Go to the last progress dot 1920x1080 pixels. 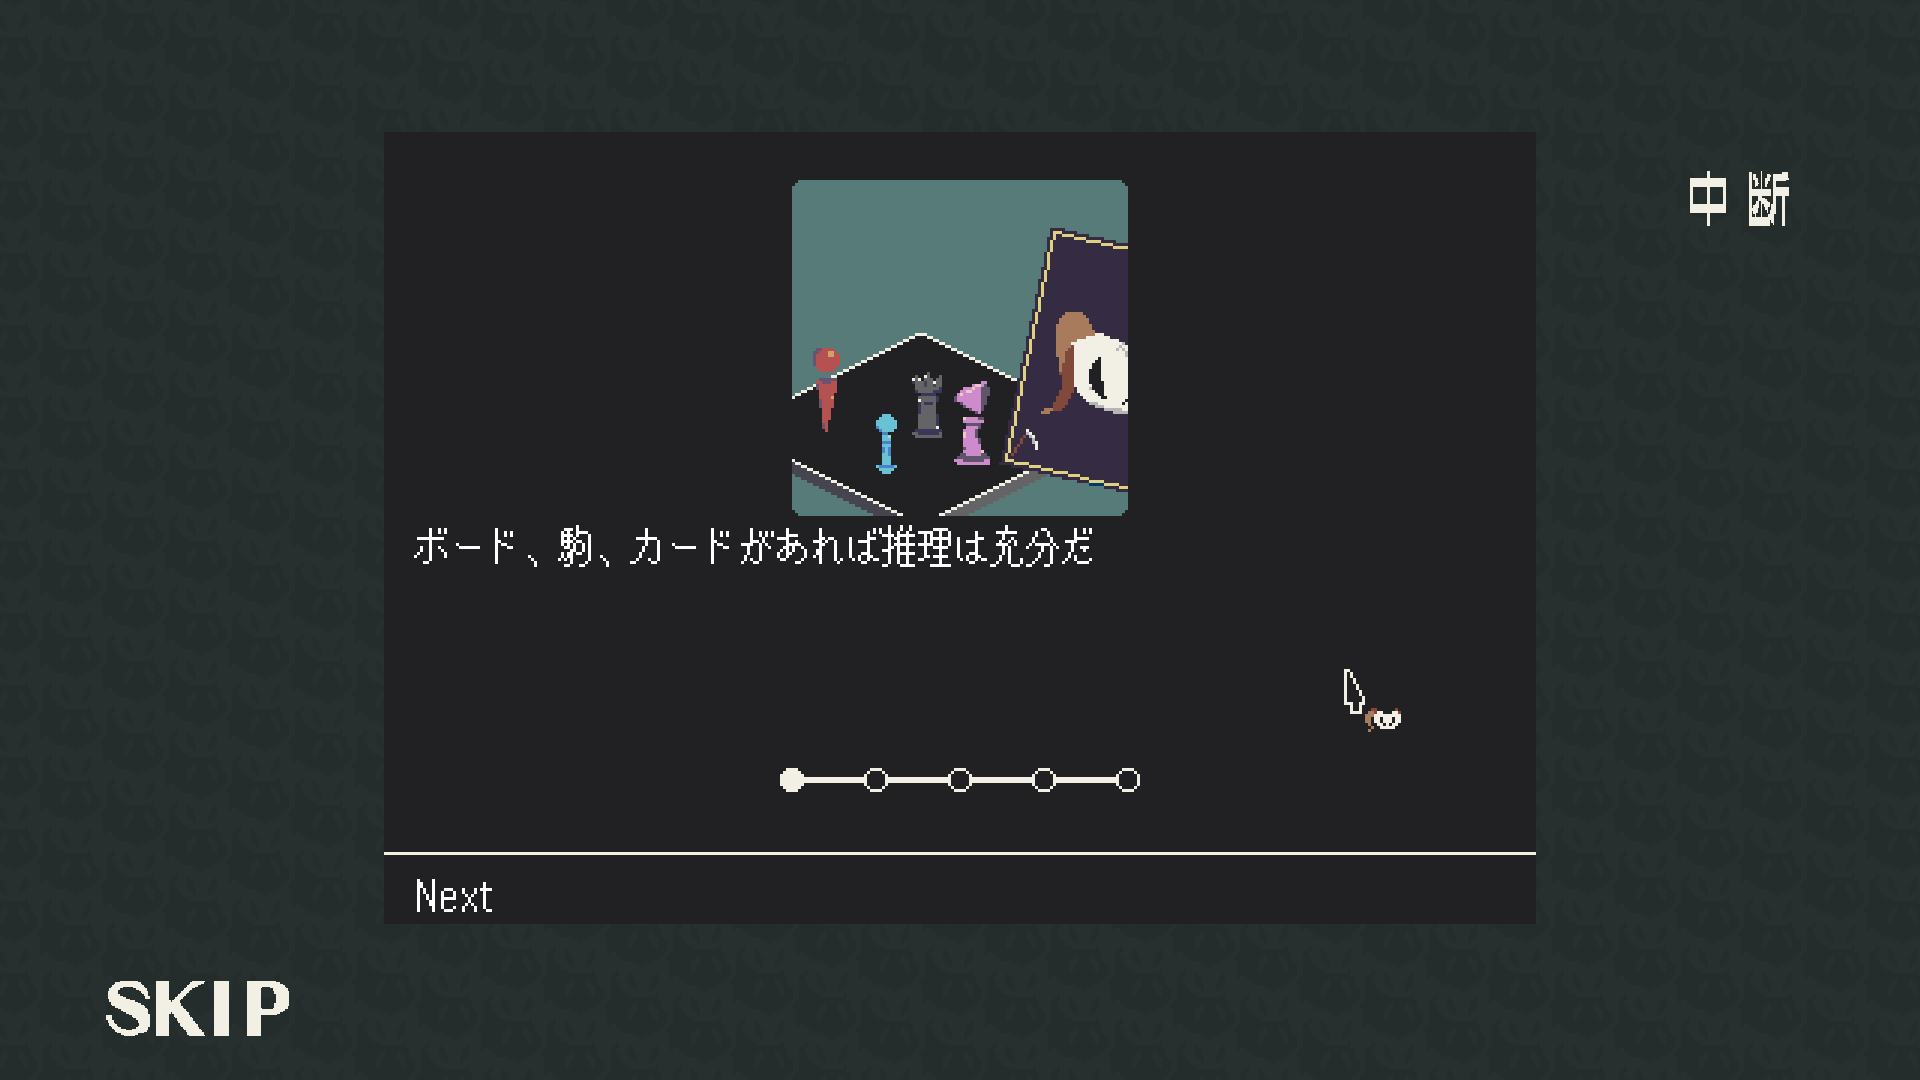click(1128, 780)
